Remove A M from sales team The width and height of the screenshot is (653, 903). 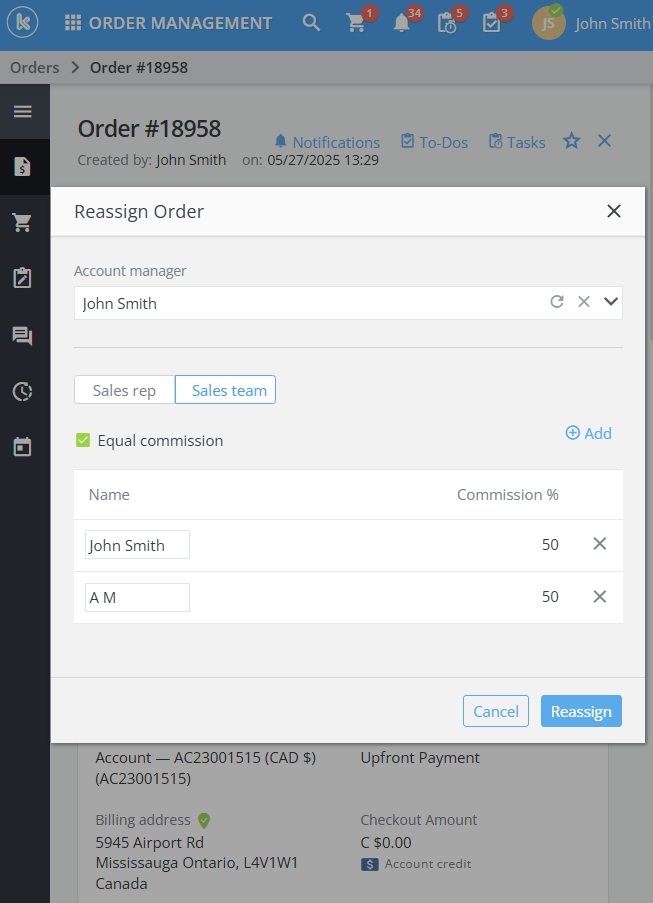(600, 596)
